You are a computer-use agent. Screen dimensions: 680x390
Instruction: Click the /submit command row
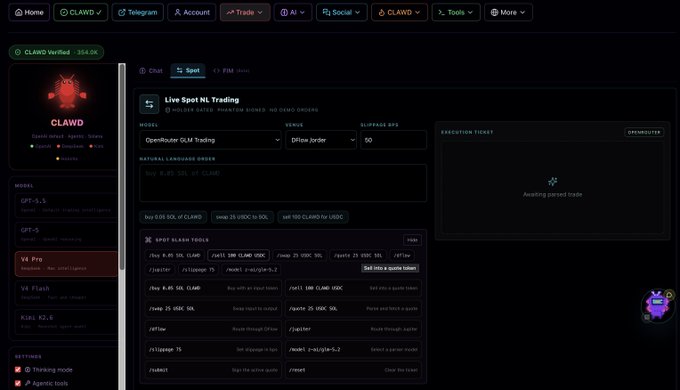click(213, 370)
